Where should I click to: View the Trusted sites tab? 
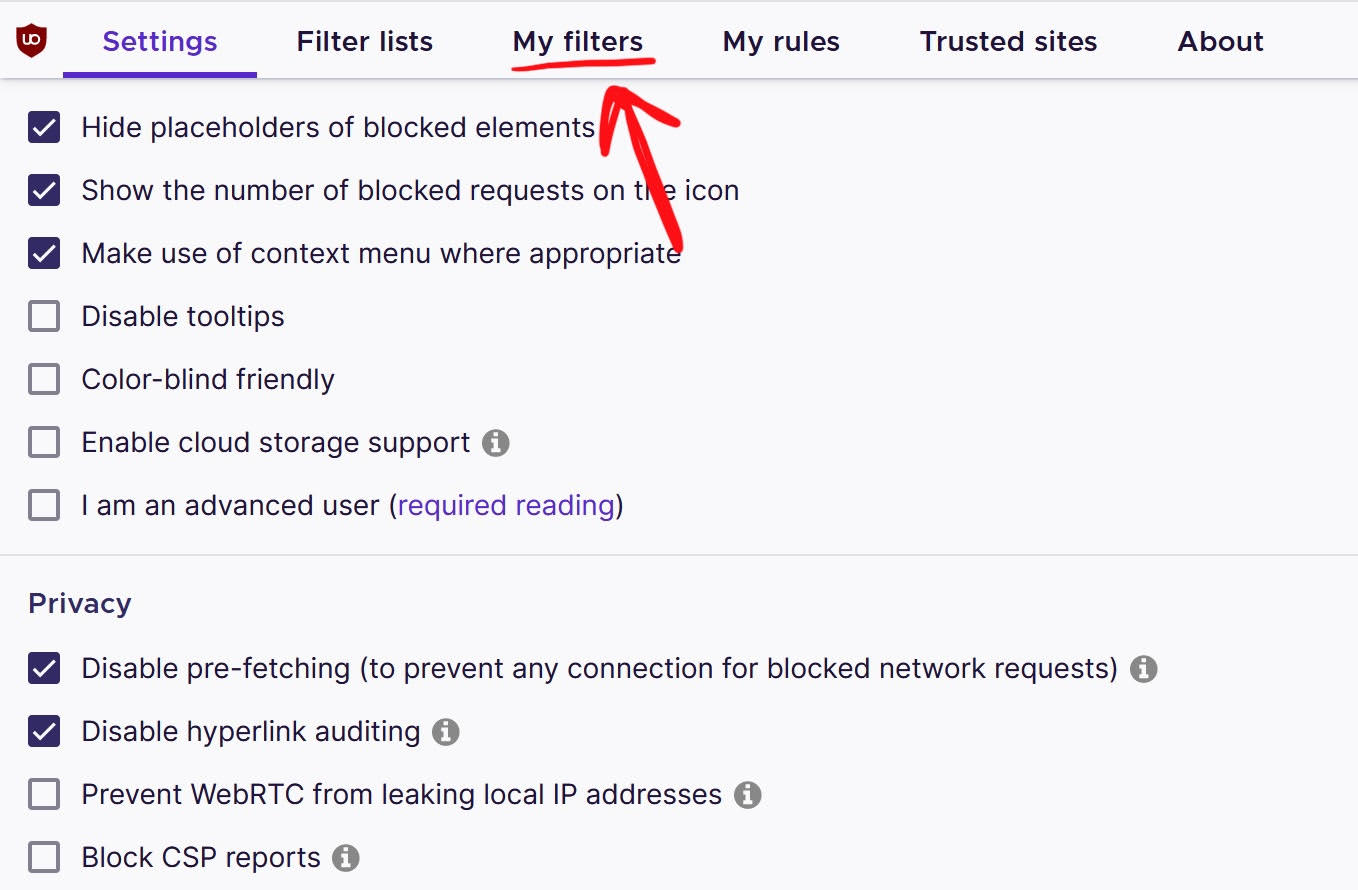[1008, 41]
